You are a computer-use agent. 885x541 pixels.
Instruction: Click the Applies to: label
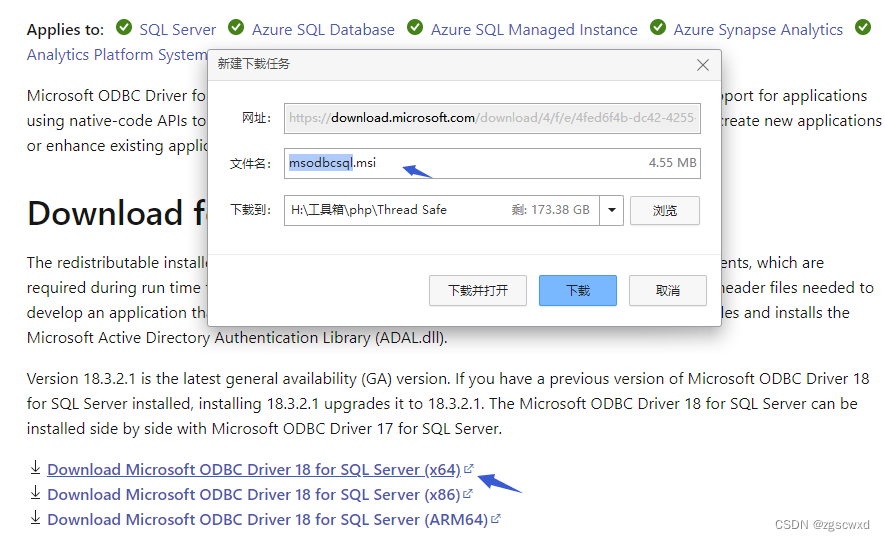(65, 29)
